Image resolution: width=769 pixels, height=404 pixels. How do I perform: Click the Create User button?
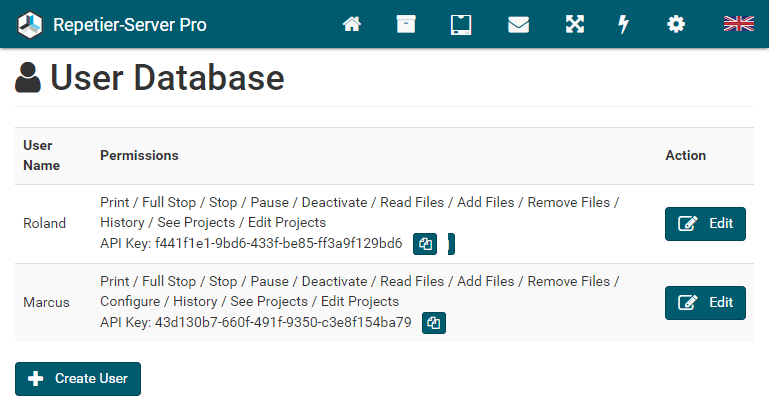coord(78,379)
